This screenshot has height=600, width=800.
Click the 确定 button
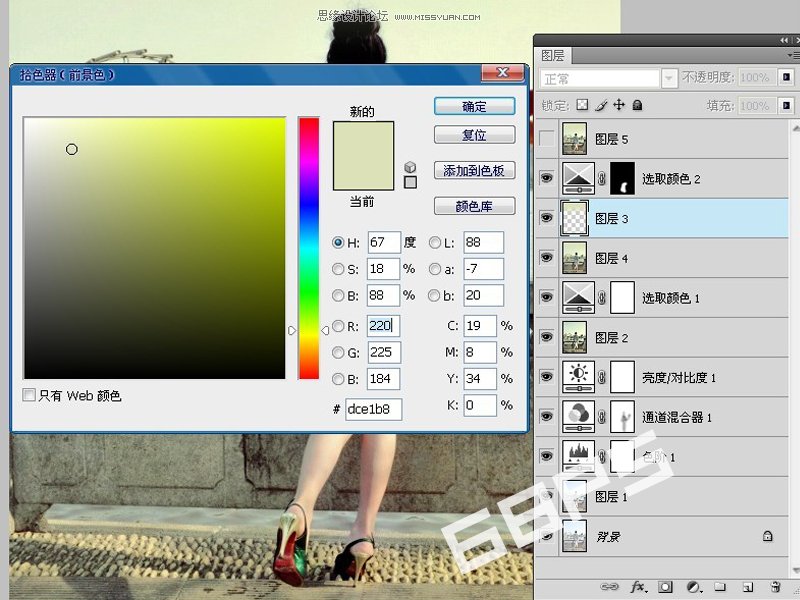click(x=474, y=107)
